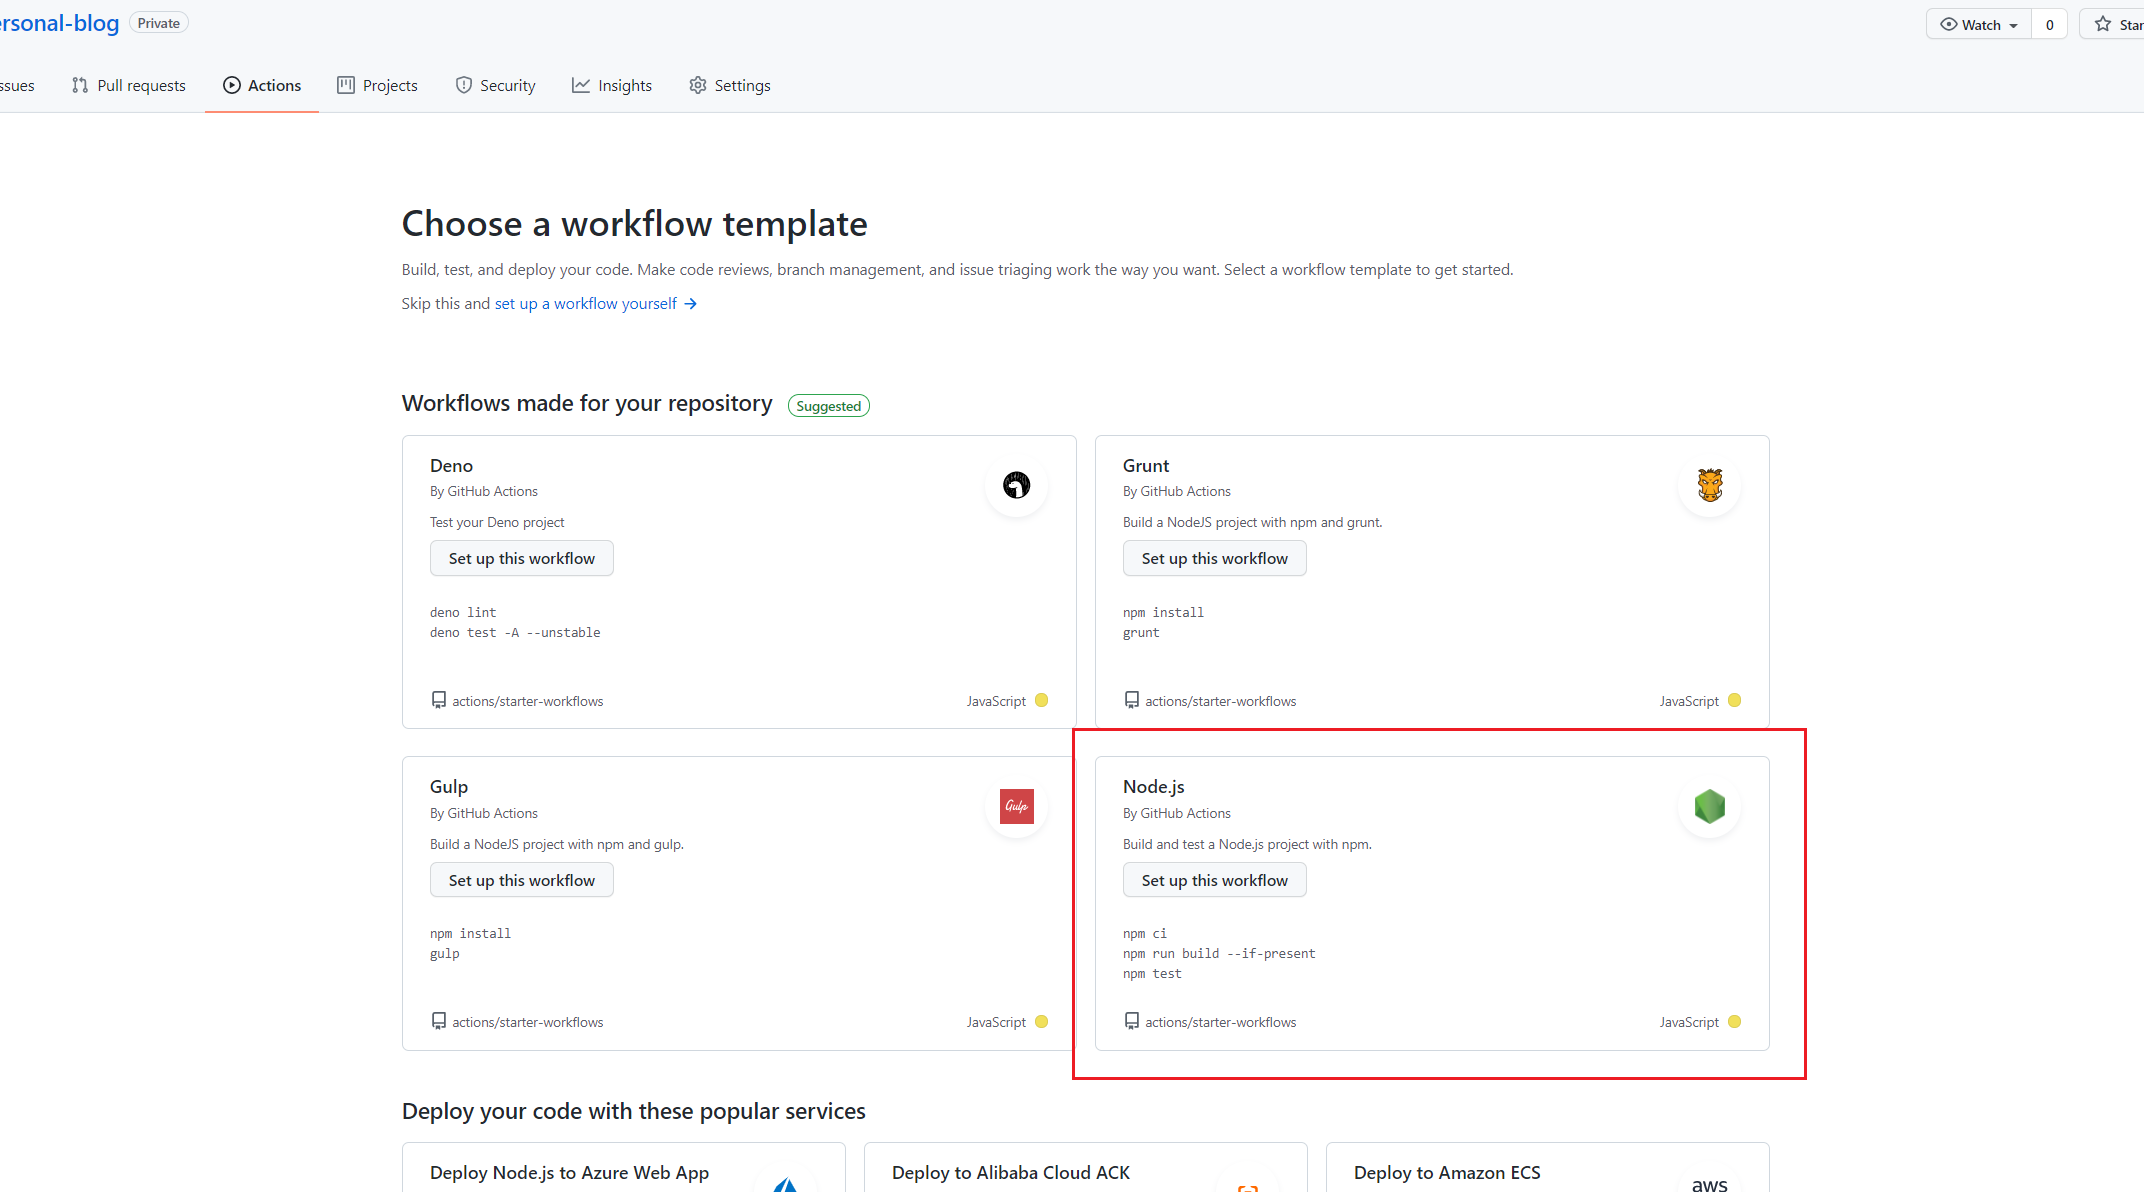2144x1192 pixels.
Task: Click the Grunt mascot icon
Action: 1709,485
